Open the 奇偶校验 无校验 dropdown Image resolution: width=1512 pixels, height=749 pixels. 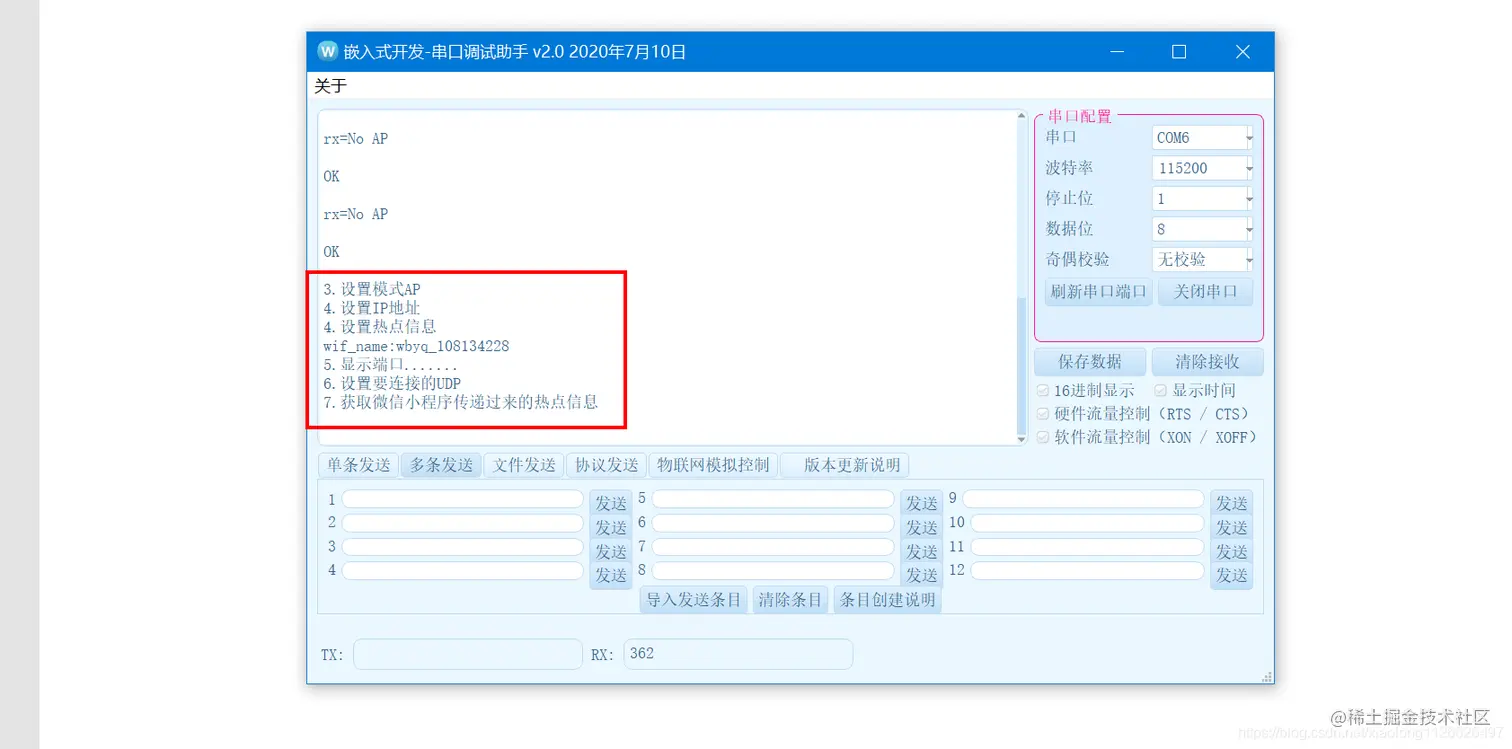[x=1203, y=259]
